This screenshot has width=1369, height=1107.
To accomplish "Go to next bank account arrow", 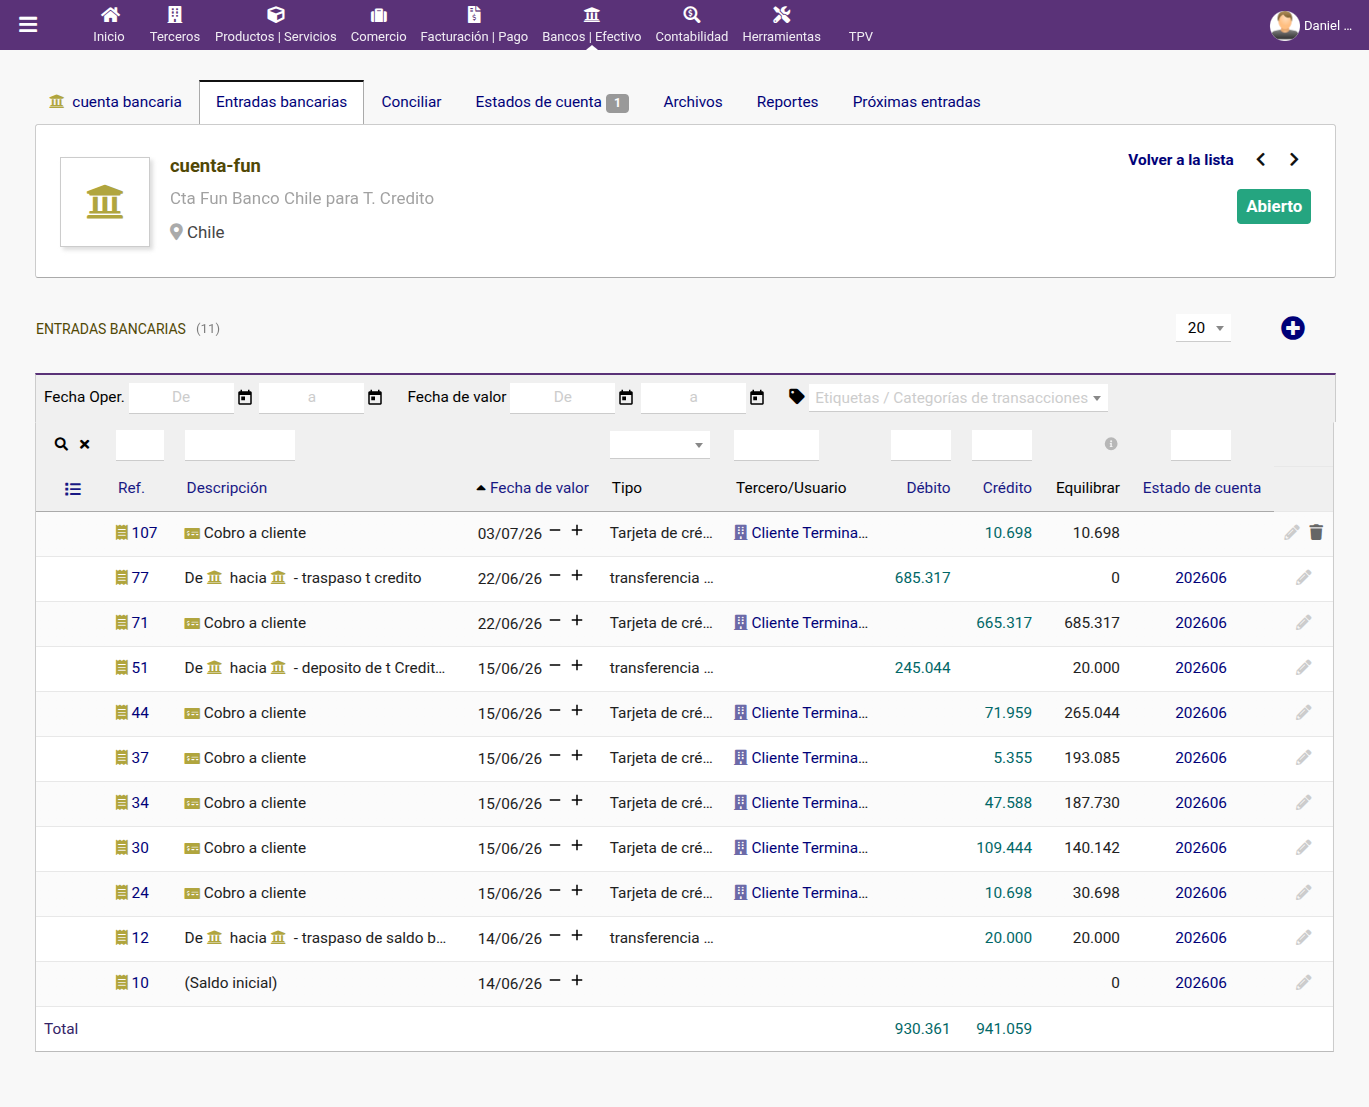I will point(1294,160).
